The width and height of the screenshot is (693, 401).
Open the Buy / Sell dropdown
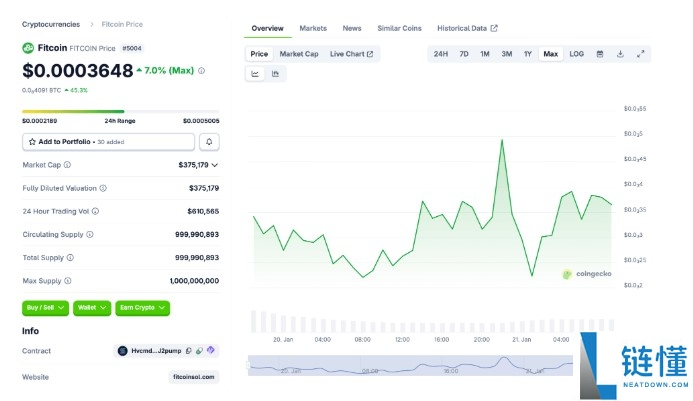coord(46,308)
